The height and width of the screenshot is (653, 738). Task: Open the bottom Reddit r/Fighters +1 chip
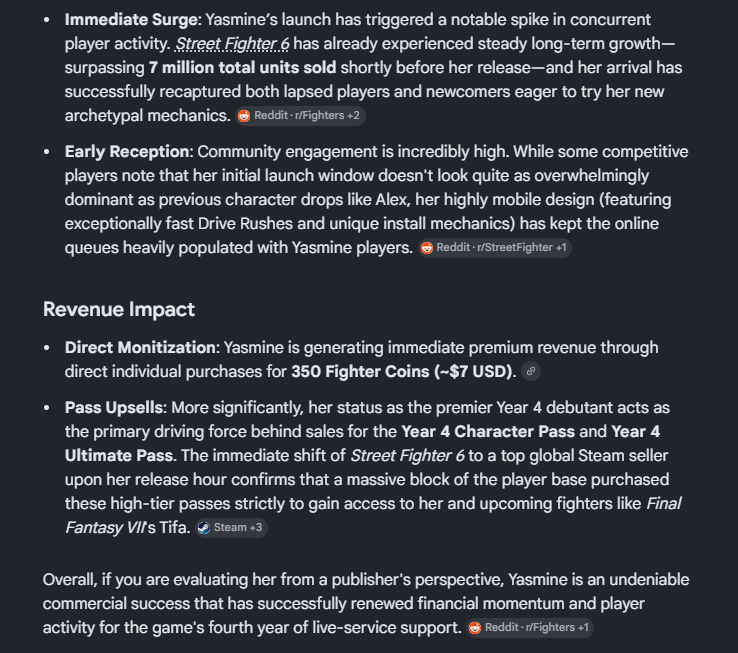pyautogui.click(x=530, y=628)
